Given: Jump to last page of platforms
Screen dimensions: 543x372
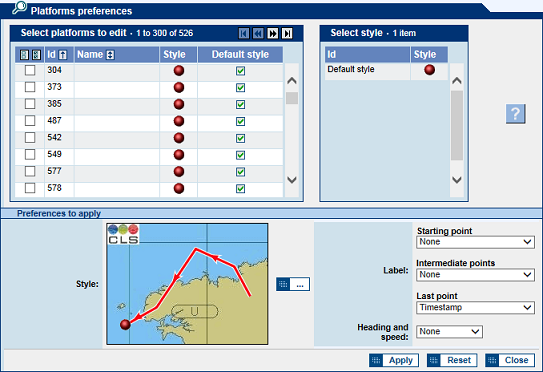Looking at the screenshot, I should (287, 33).
